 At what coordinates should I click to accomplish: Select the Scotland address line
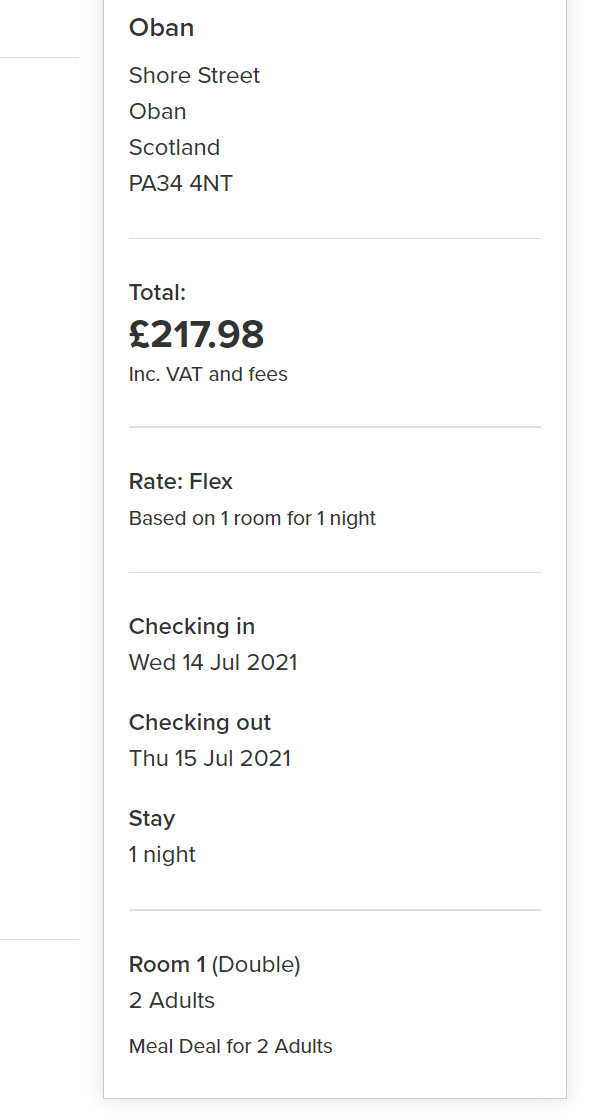pyautogui.click(x=174, y=148)
